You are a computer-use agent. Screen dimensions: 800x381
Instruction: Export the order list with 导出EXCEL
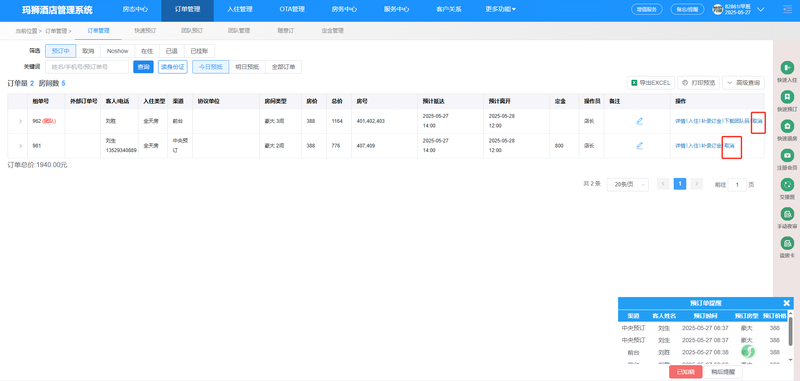(651, 83)
